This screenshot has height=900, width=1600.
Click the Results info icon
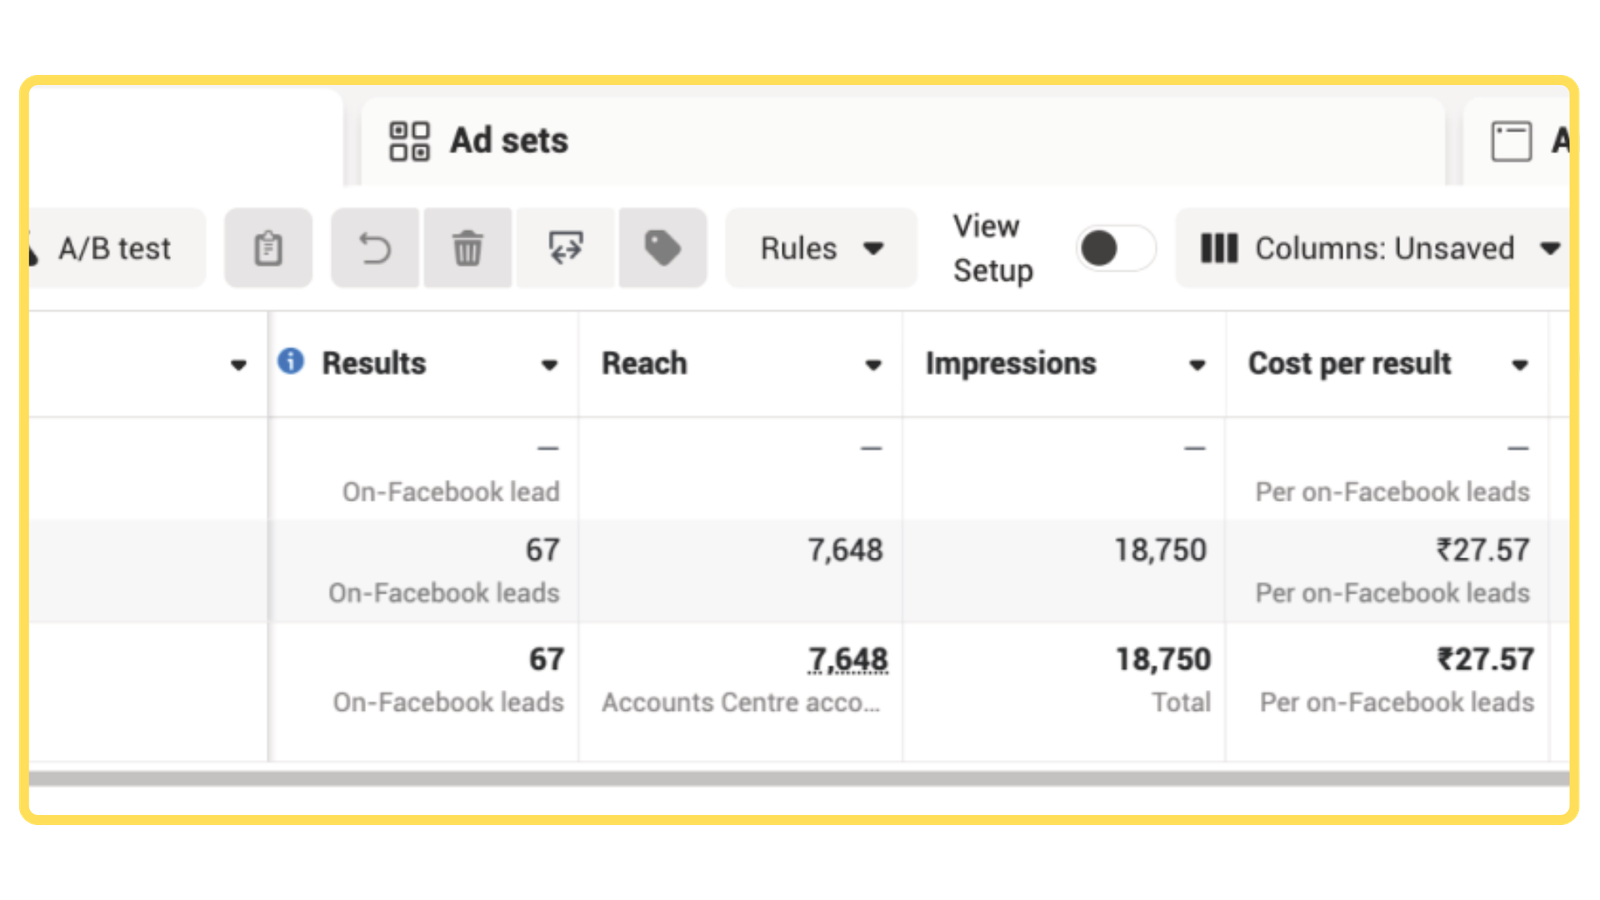(x=291, y=362)
